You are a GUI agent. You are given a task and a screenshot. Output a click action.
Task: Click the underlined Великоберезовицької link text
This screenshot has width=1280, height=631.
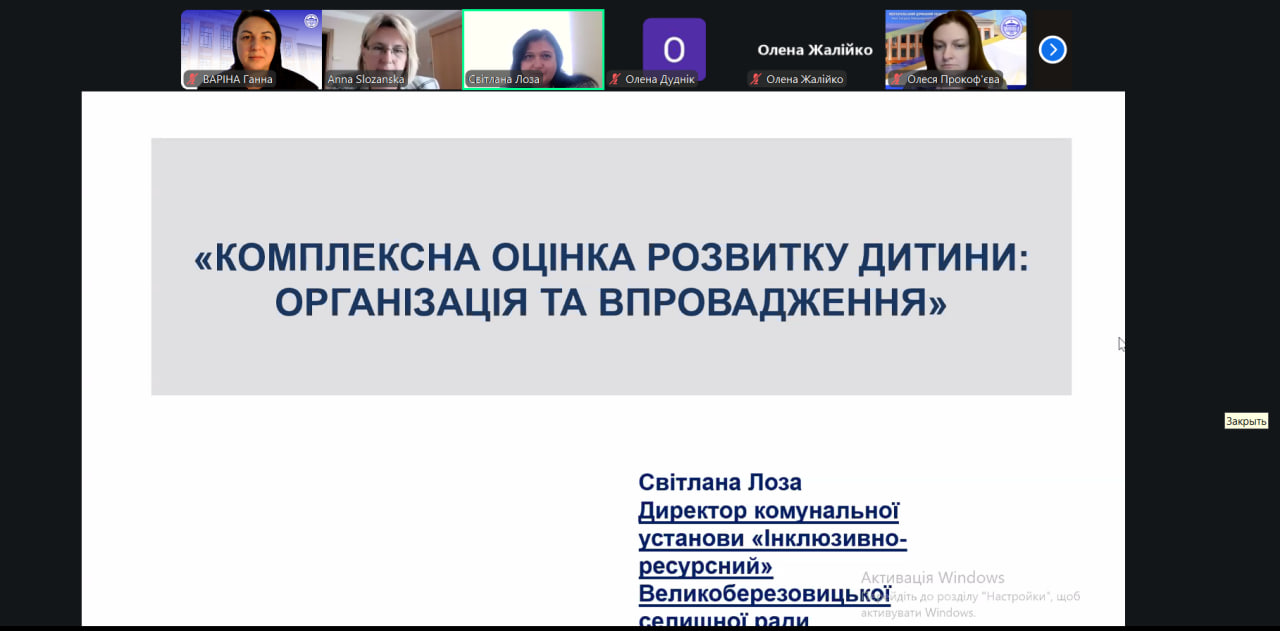[750, 595]
